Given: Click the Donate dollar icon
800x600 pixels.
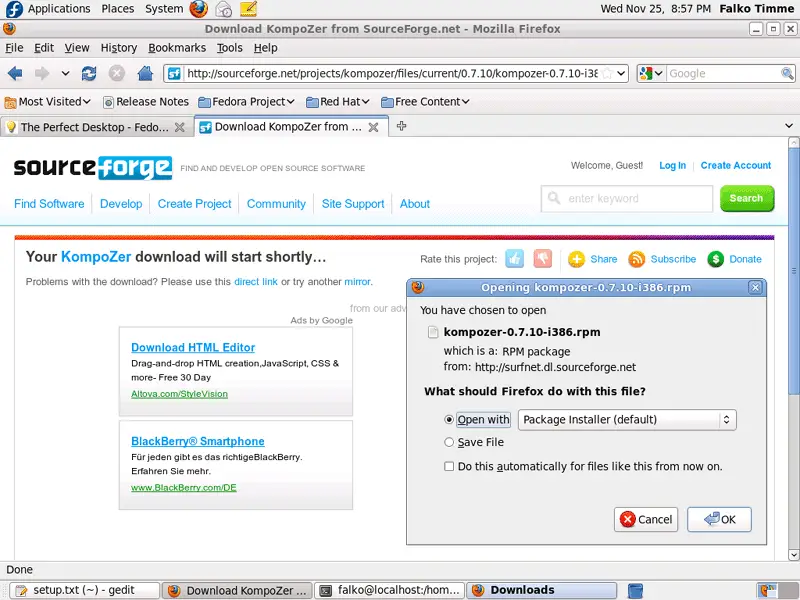Looking at the screenshot, I should [x=715, y=259].
